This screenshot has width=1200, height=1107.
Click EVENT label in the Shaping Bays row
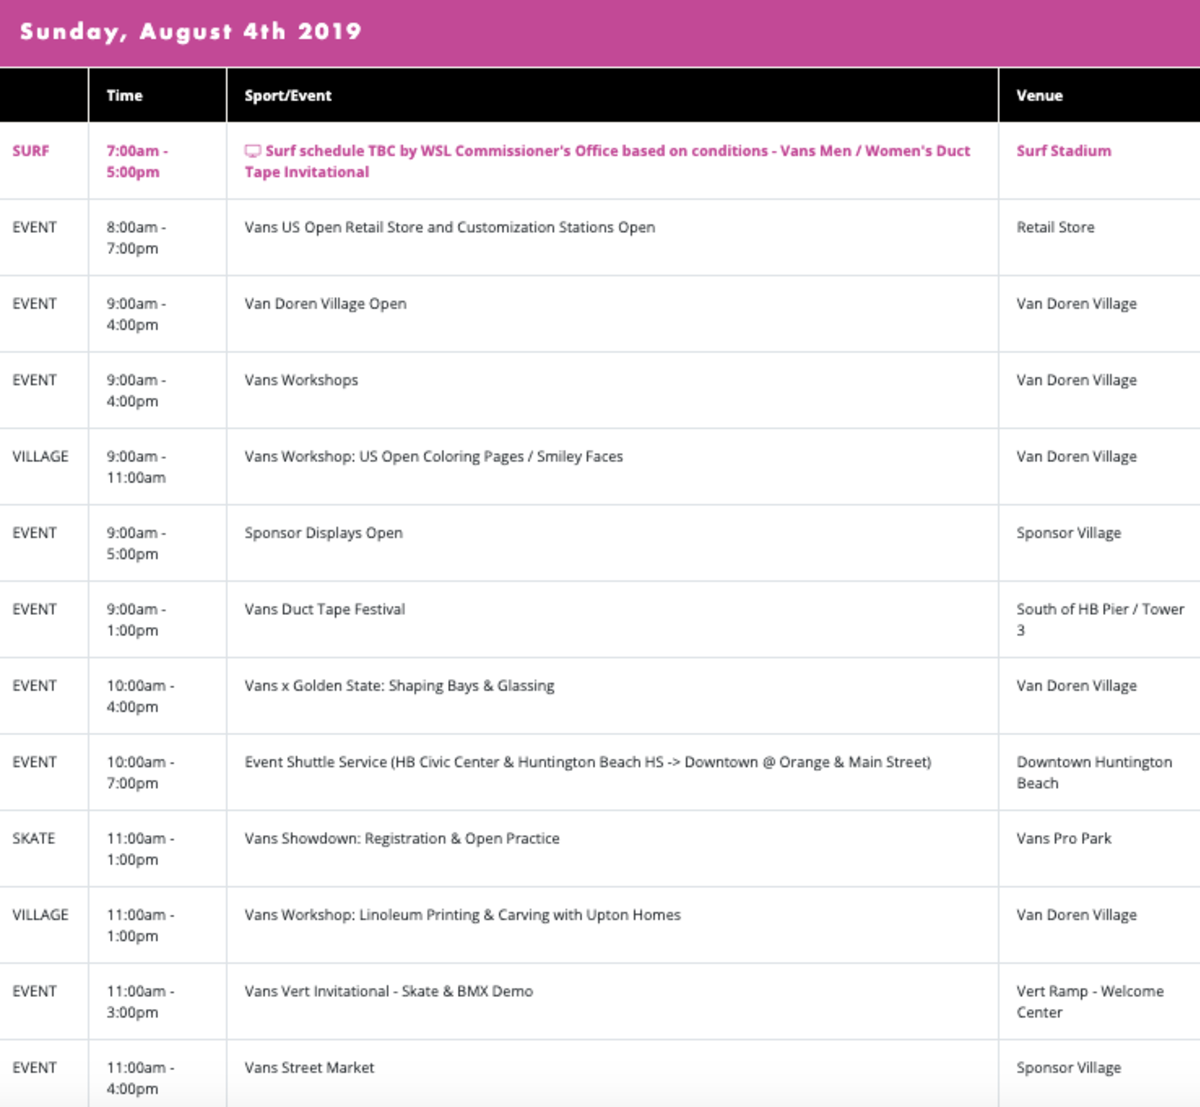(35, 686)
